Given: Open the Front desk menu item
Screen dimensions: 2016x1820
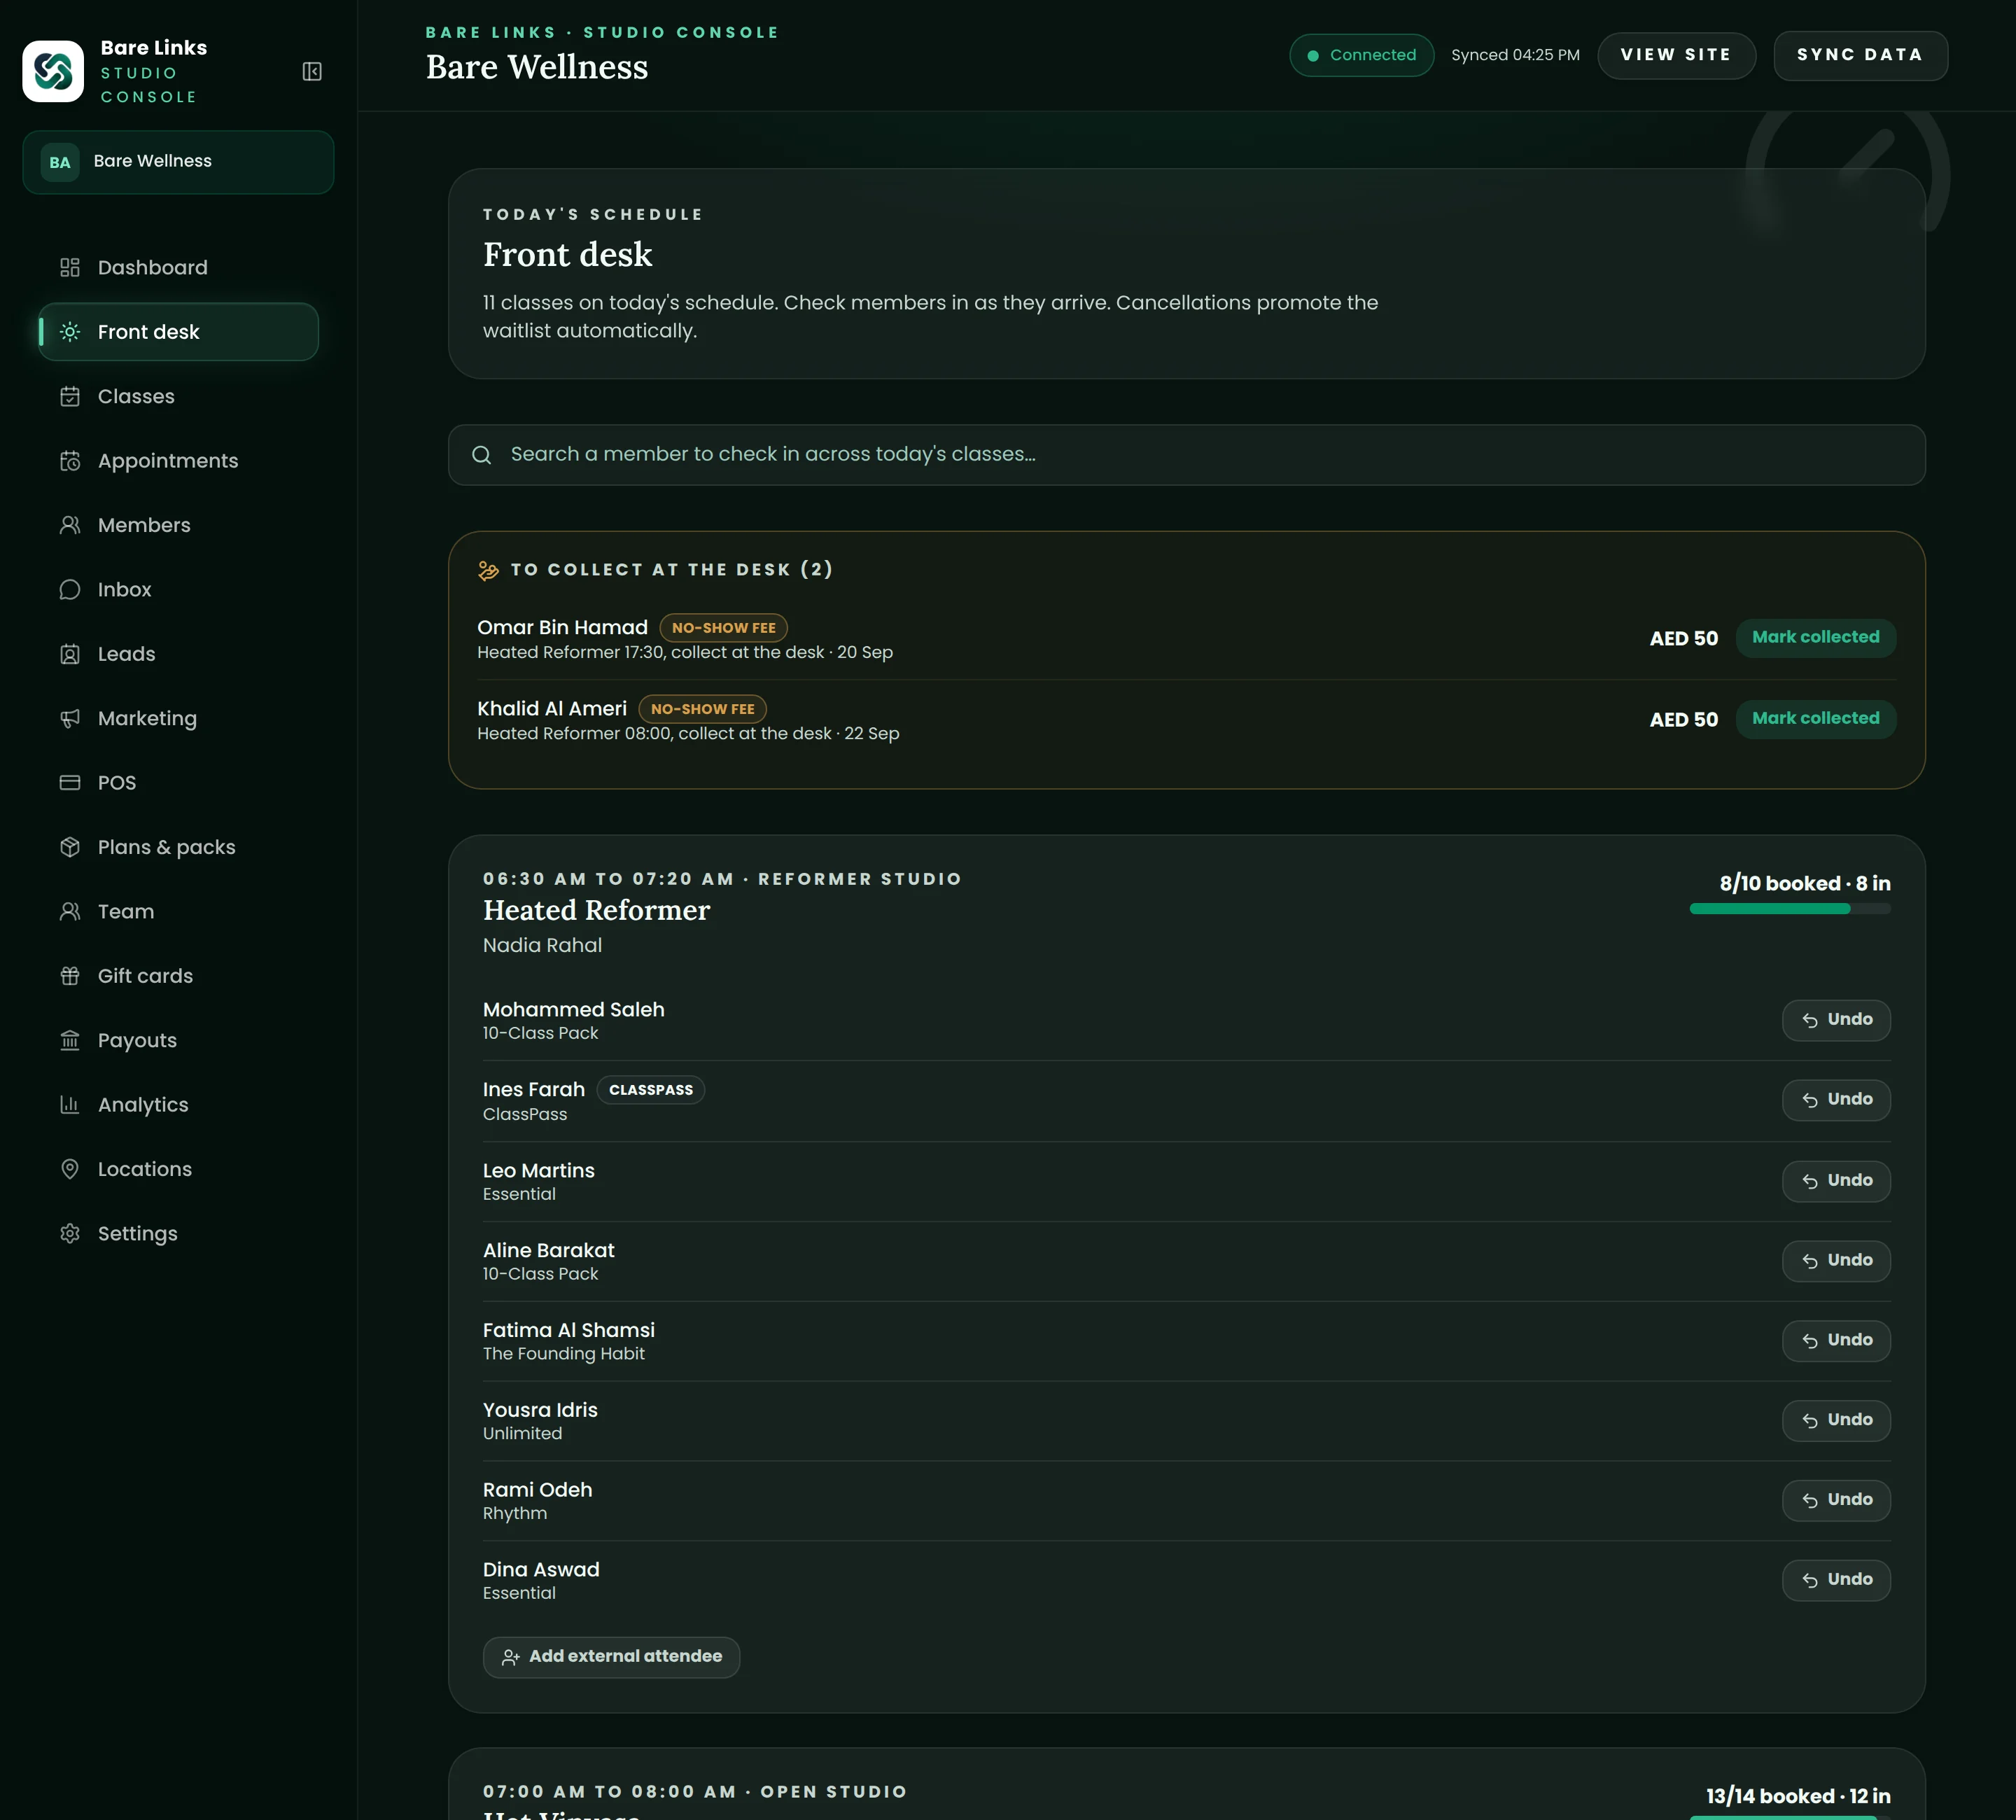Looking at the screenshot, I should (178, 332).
